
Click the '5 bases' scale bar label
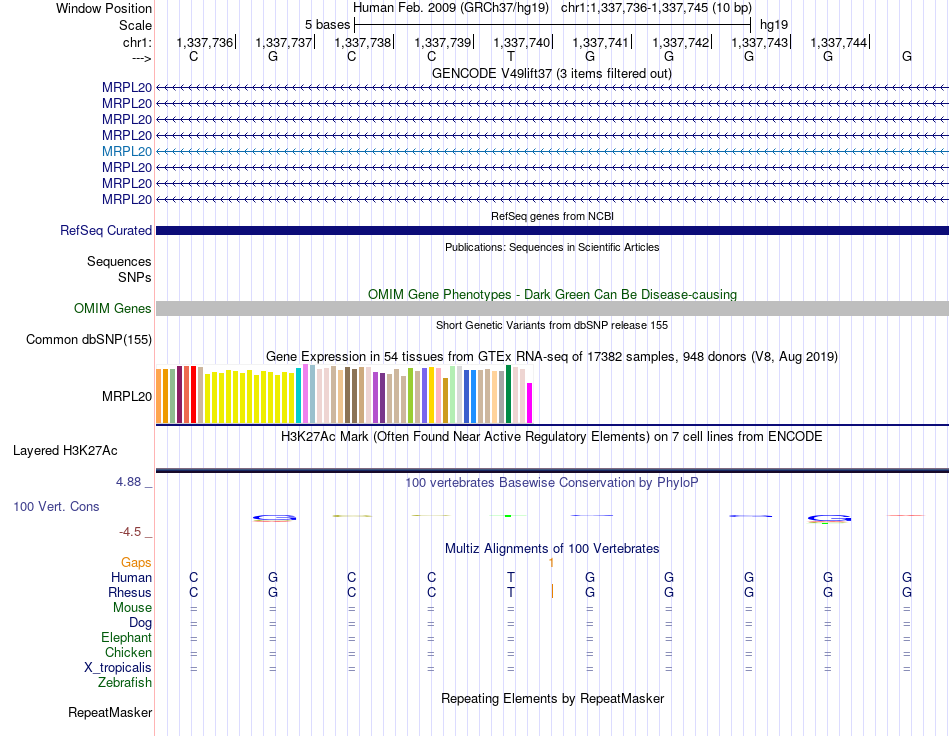pos(327,25)
